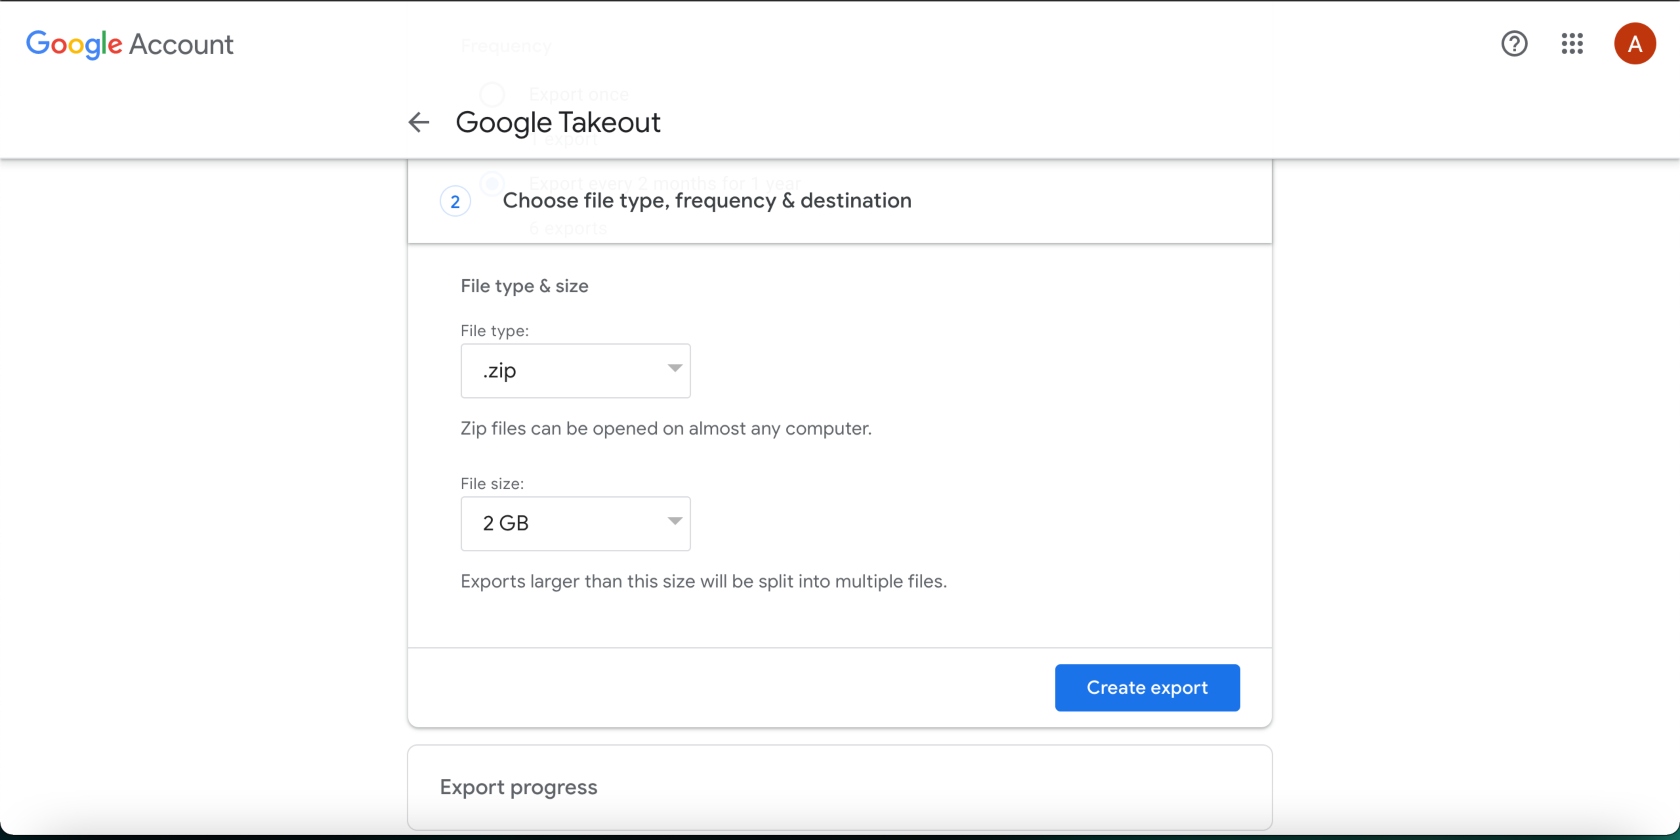
Task: Open the File size 2 GB dropdown
Action: point(575,524)
